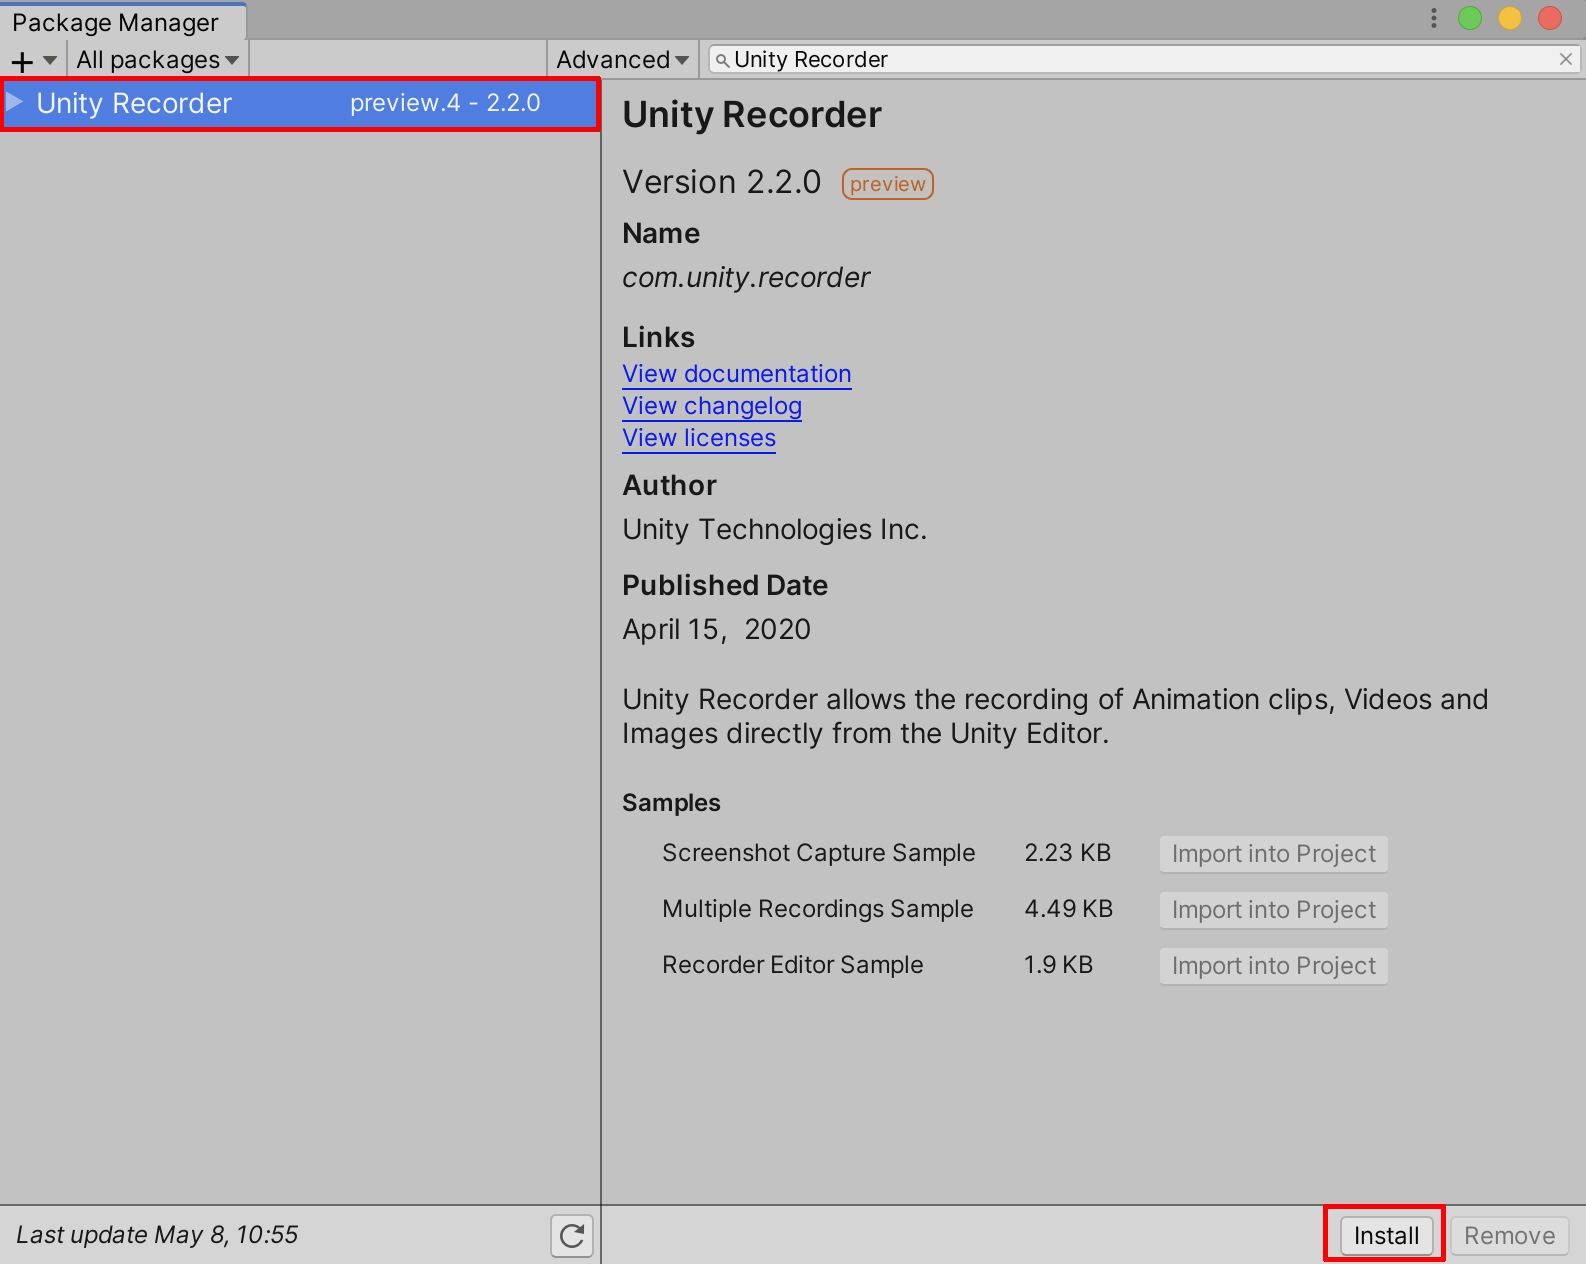Open the Advanced dropdown
Image resolution: width=1586 pixels, height=1264 pixels.
click(622, 60)
